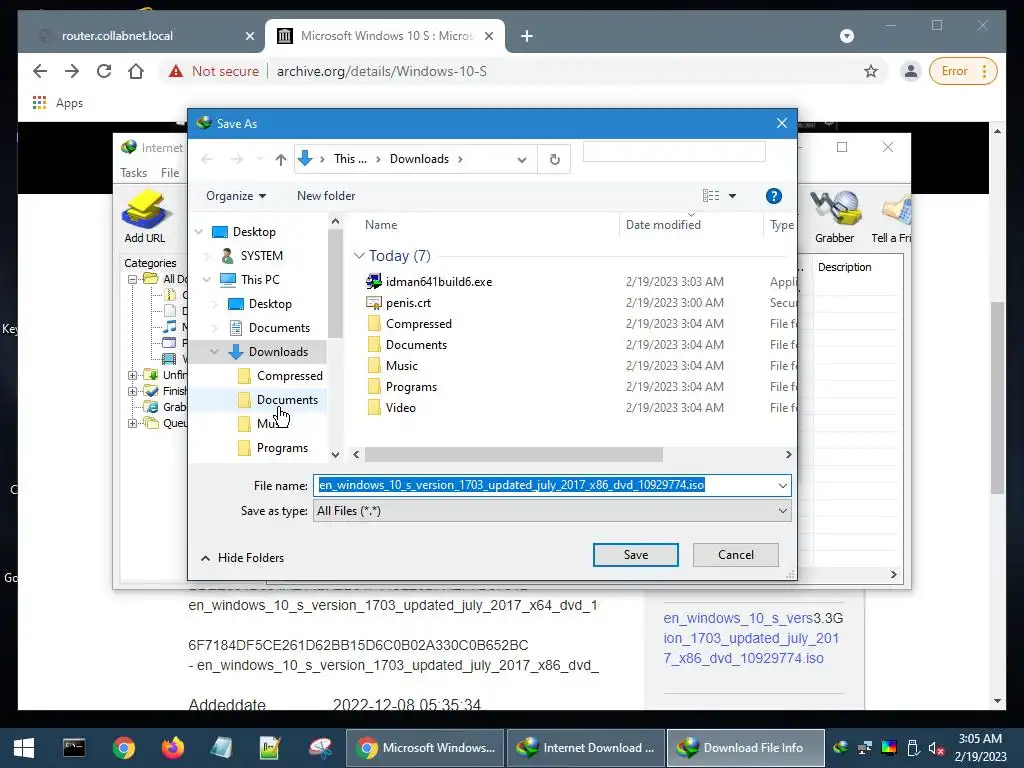Image resolution: width=1024 pixels, height=768 pixels.
Task: Collapse the Downloads tree node
Action: tap(214, 352)
